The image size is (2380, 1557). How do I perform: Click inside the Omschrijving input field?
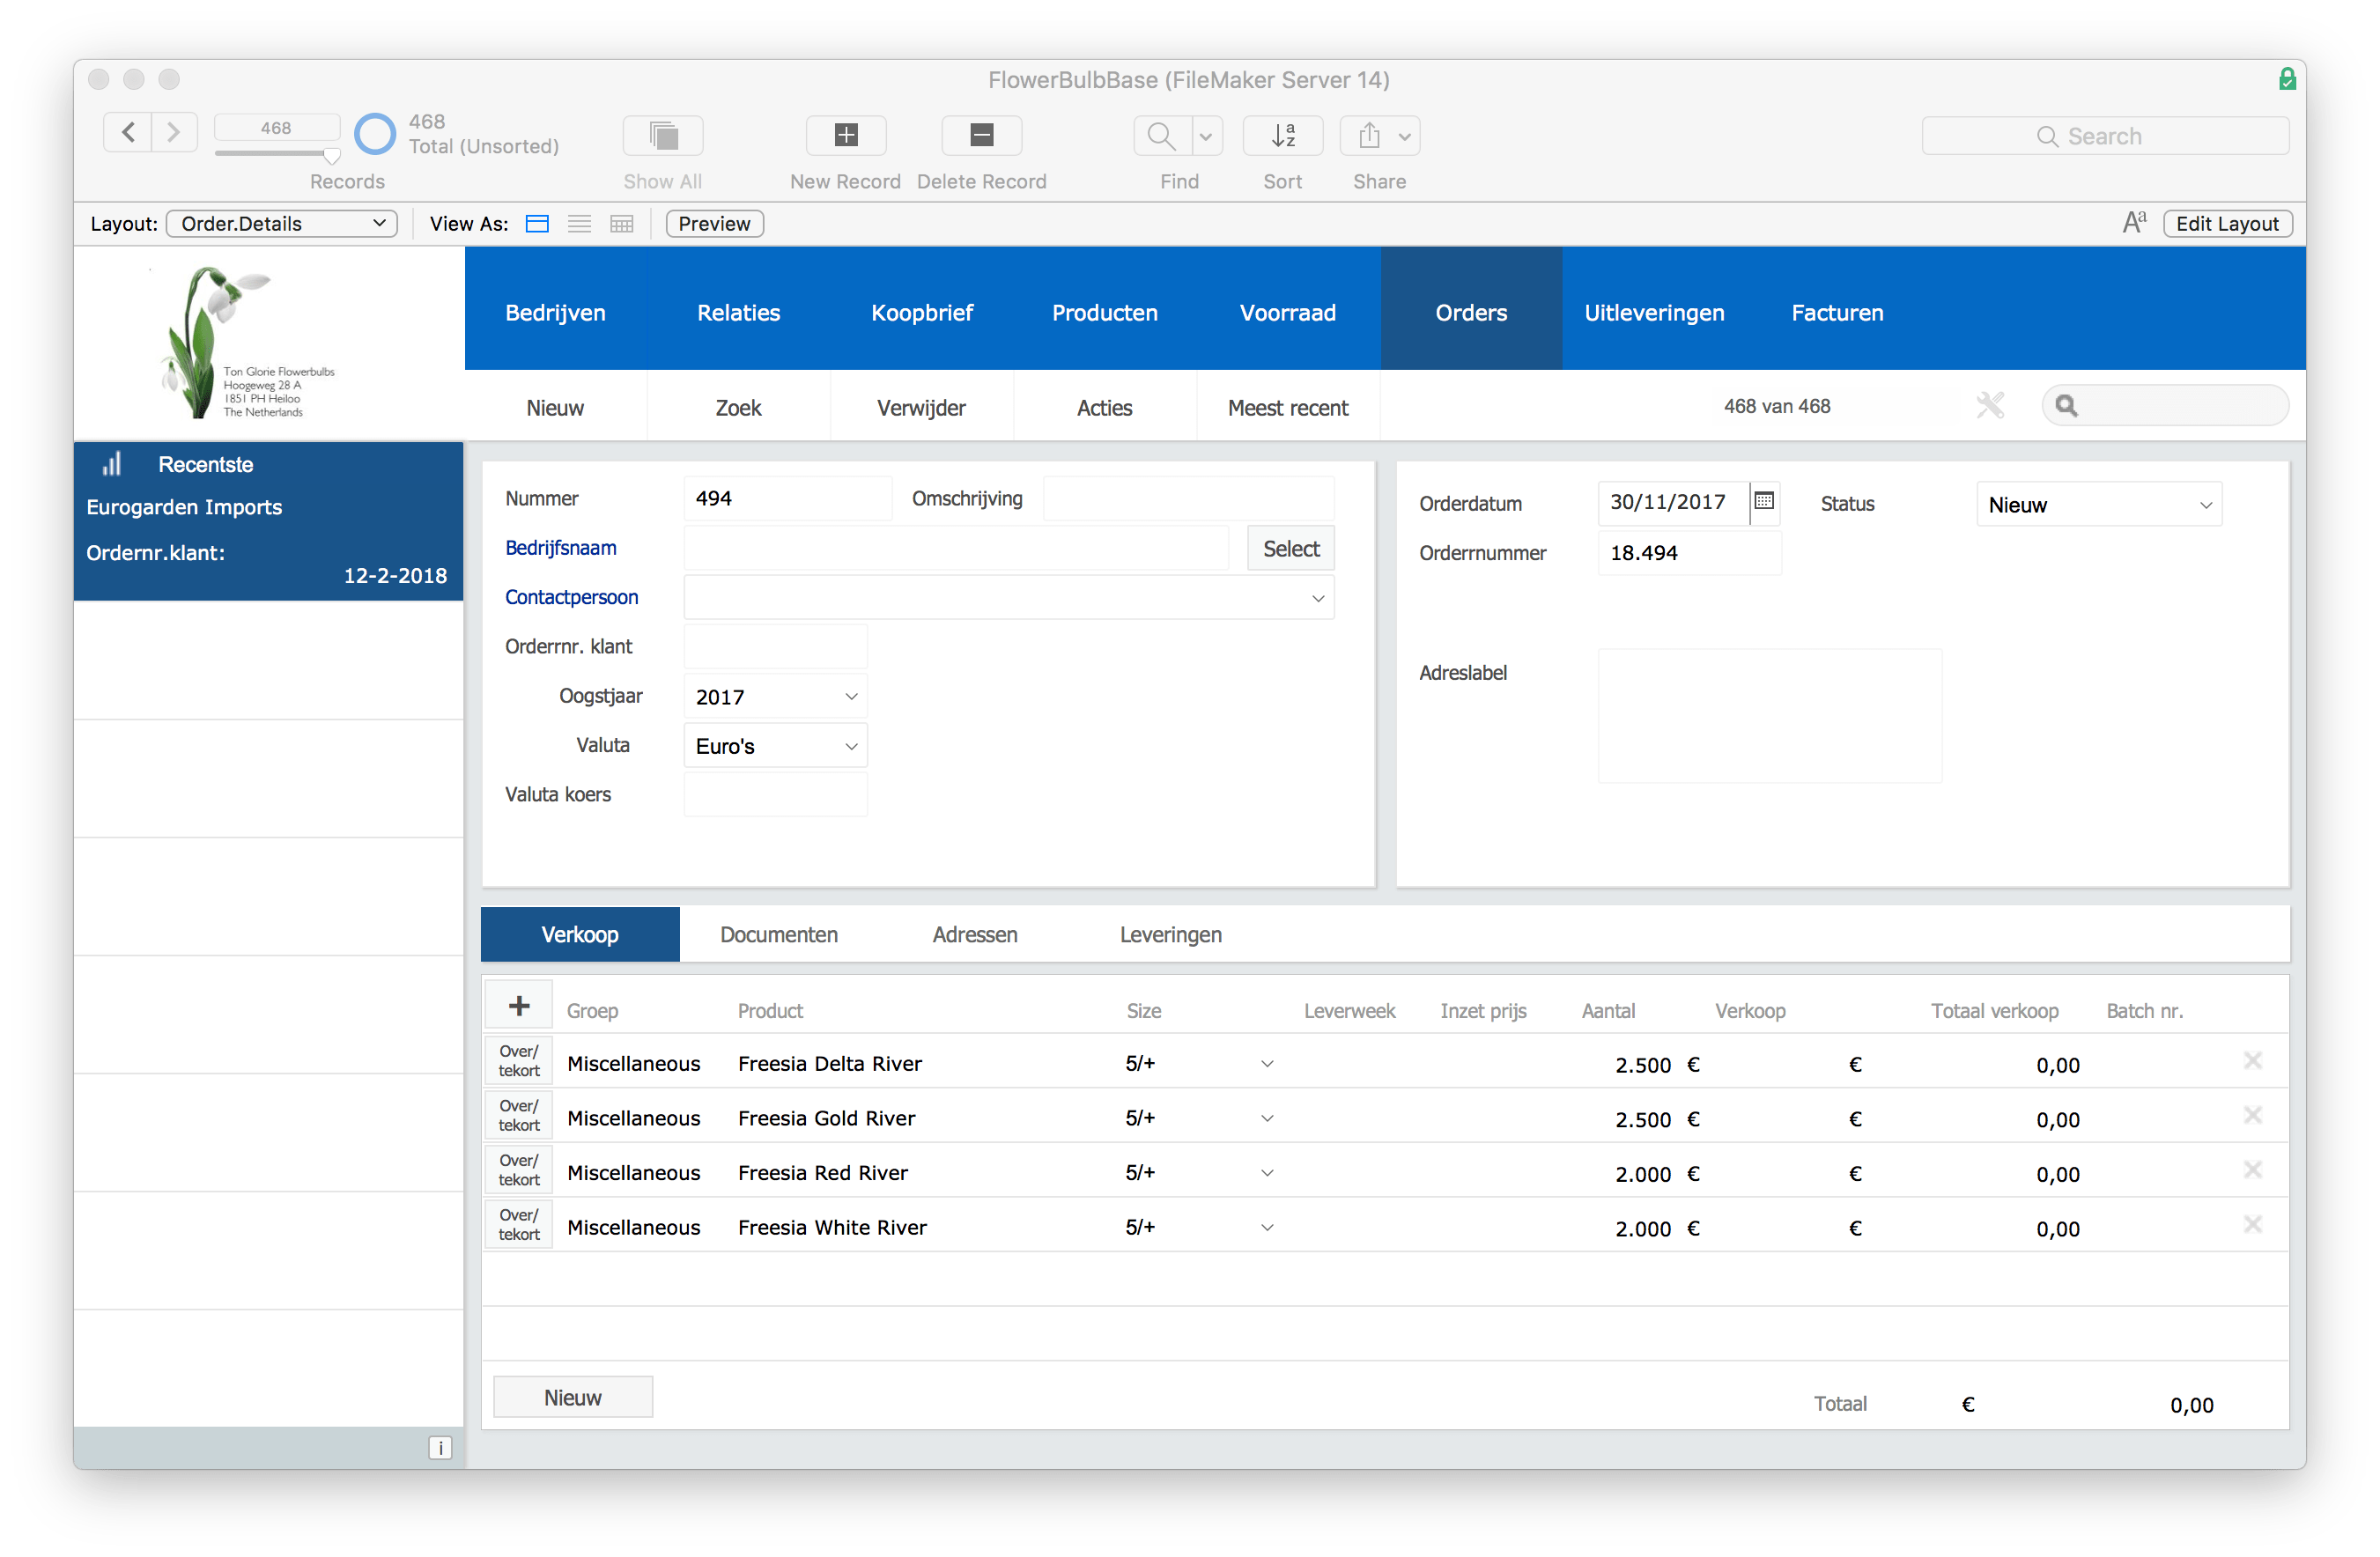coord(1188,498)
